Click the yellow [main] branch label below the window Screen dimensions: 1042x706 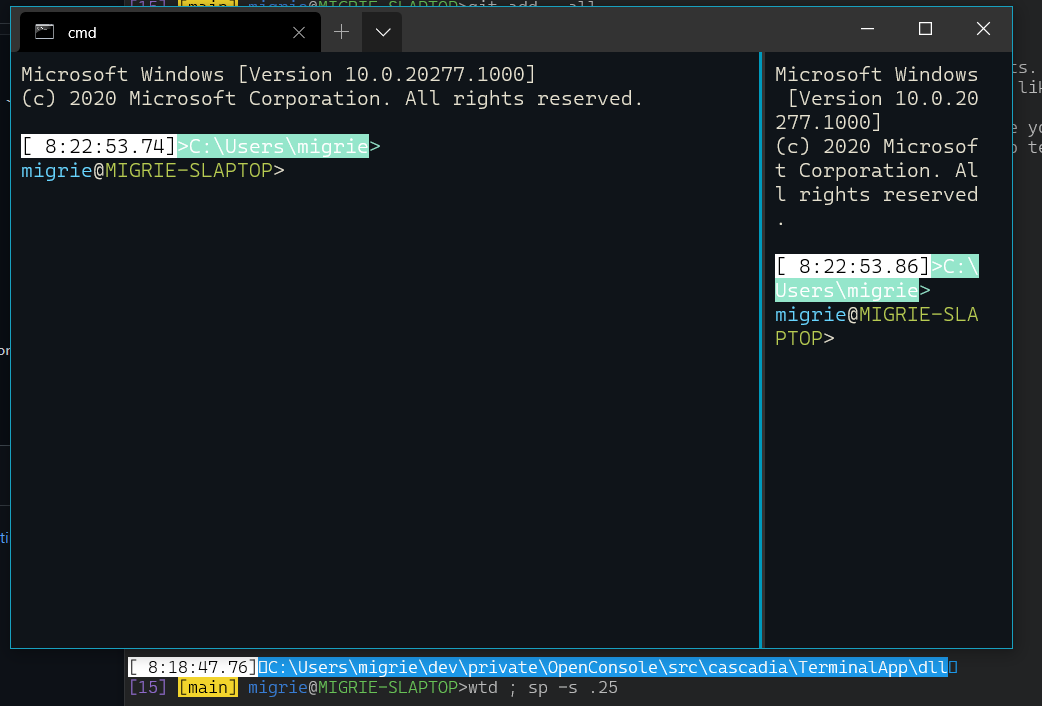click(x=207, y=687)
